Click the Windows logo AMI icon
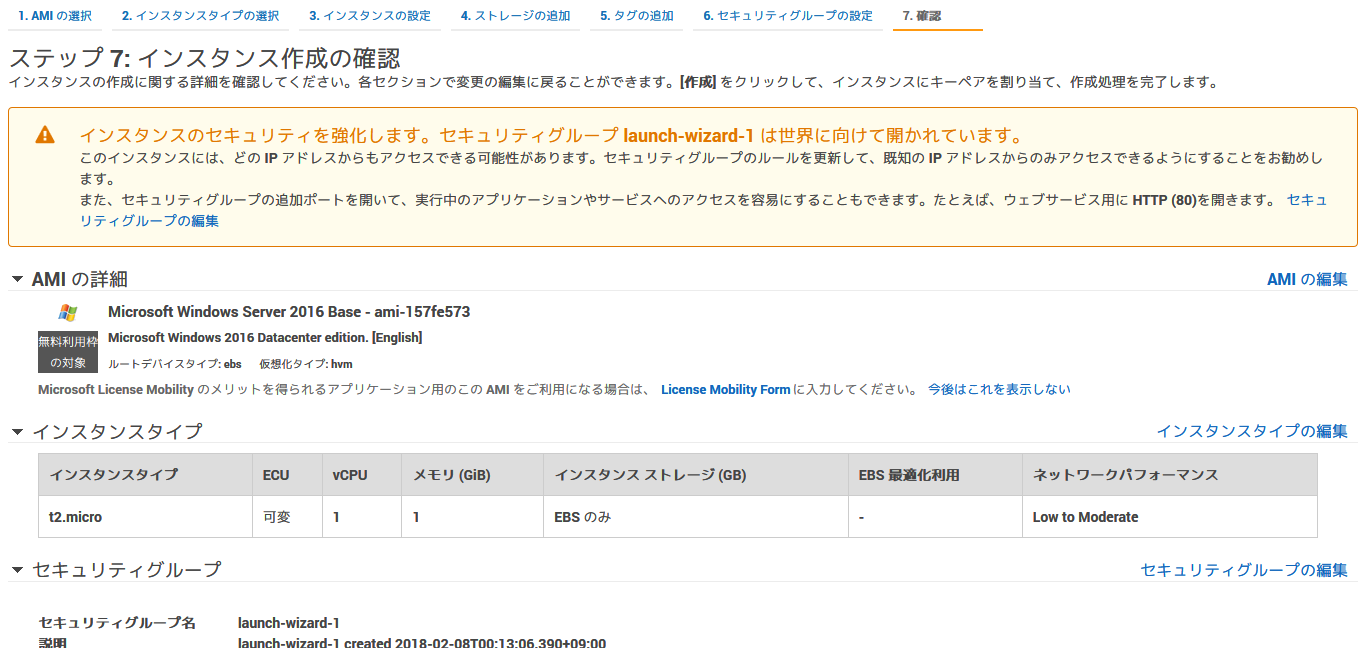Image resolution: width=1358 pixels, height=648 pixels. click(x=68, y=312)
